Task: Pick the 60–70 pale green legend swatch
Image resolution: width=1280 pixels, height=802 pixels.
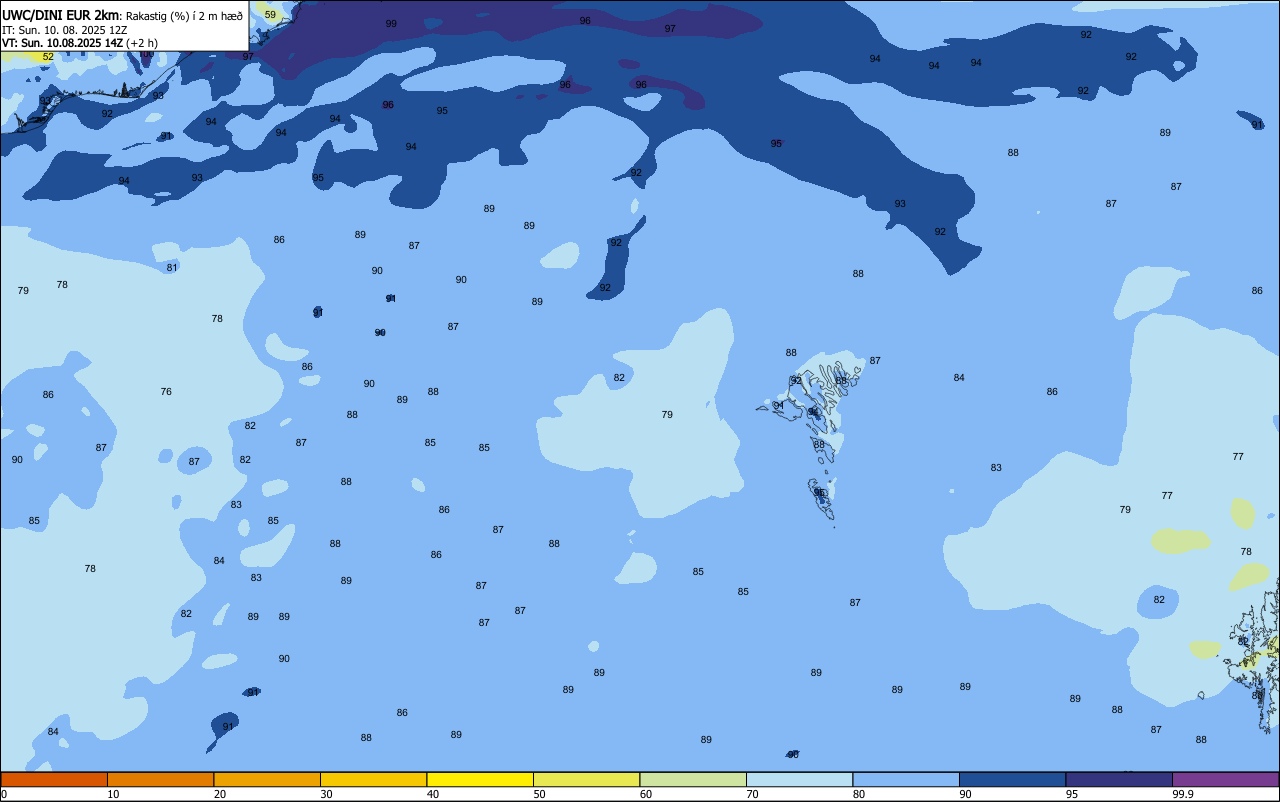Action: (x=693, y=779)
